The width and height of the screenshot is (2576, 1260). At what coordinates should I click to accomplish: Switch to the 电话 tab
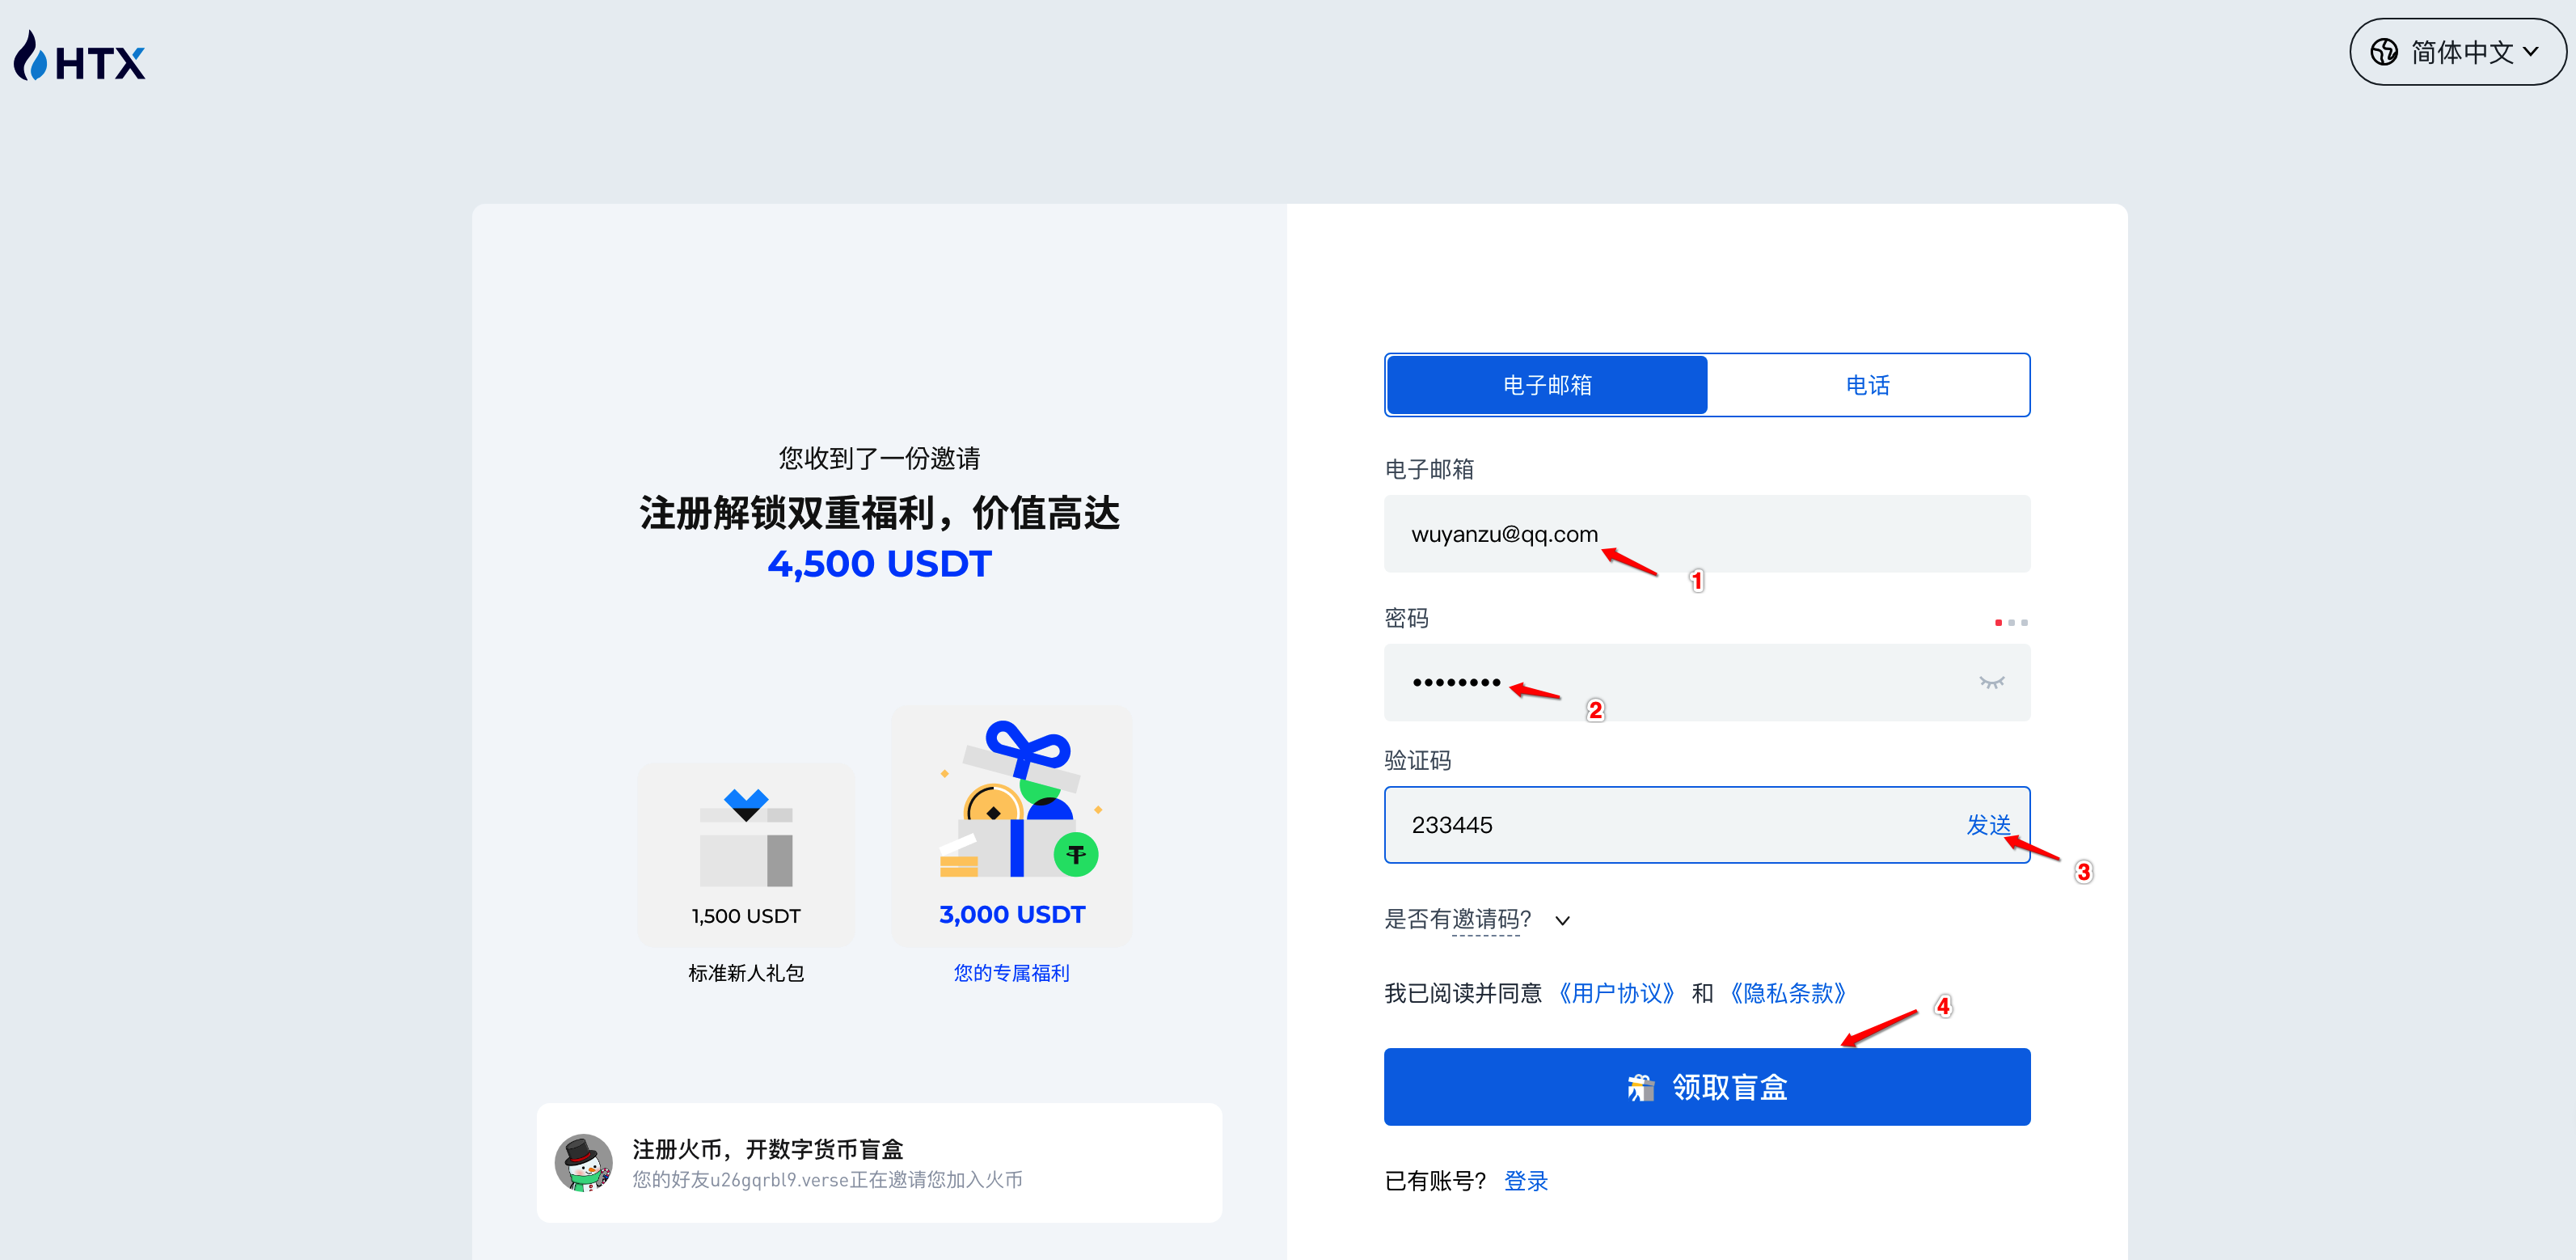[1868, 384]
